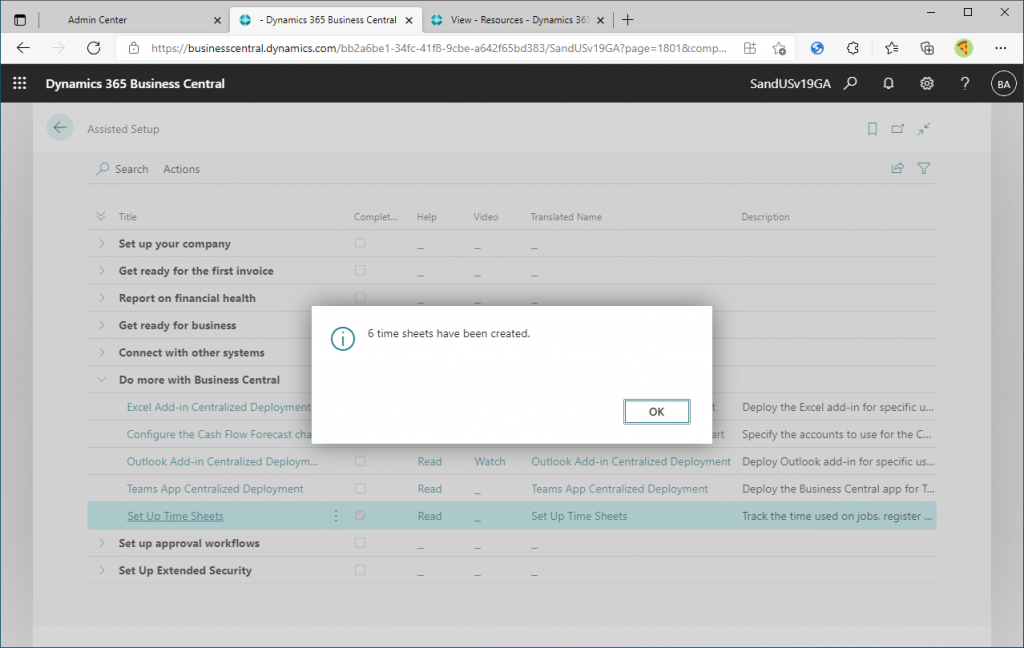Toggle Completed for Set up your company

[360, 243]
